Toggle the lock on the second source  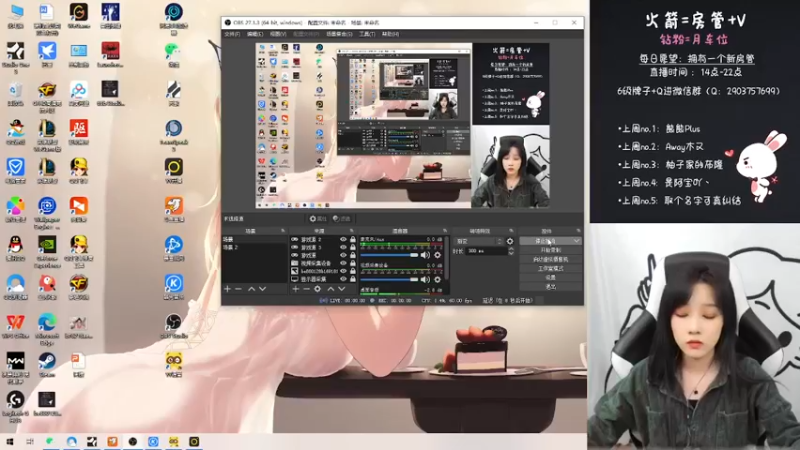tap(353, 247)
